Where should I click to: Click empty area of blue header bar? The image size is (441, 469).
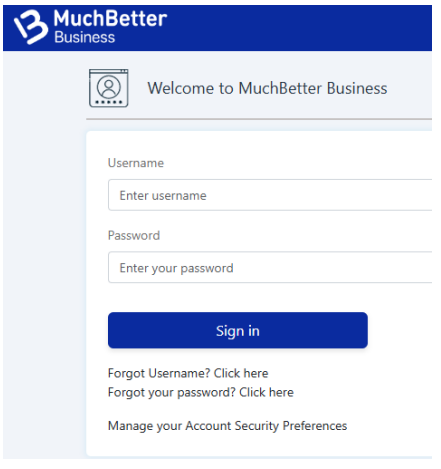tap(300, 28)
